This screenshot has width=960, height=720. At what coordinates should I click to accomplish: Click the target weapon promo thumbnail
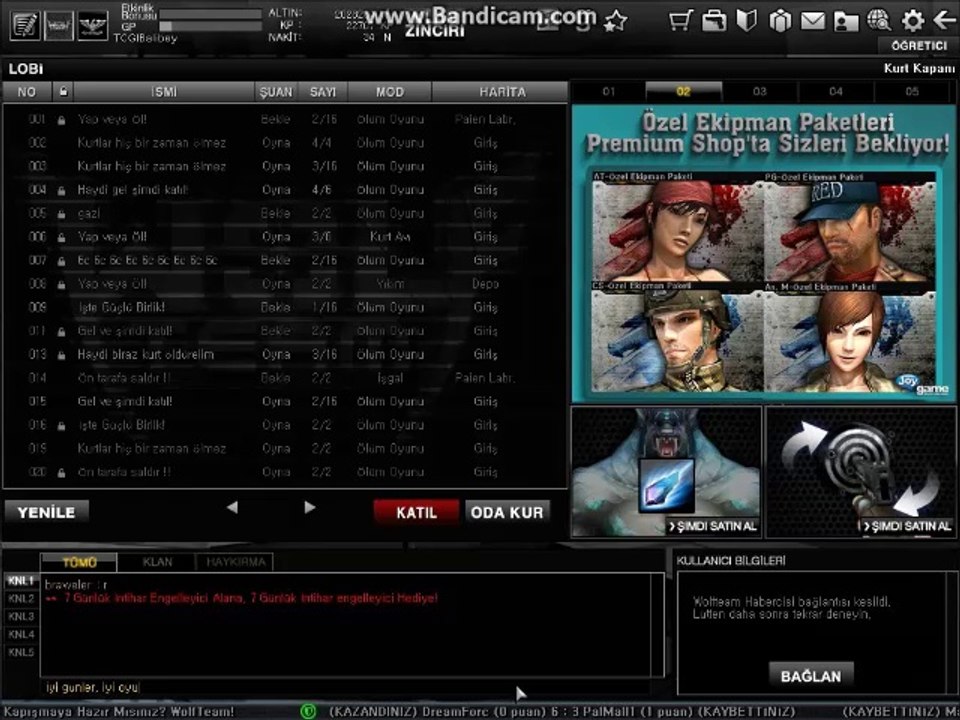coord(861,472)
